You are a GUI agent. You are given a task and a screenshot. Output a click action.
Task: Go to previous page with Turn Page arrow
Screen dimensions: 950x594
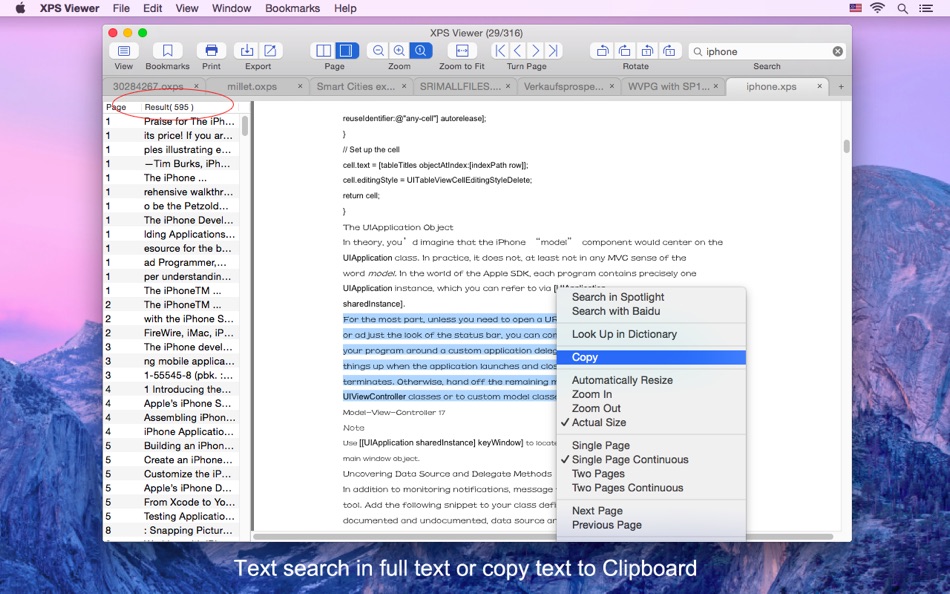click(x=517, y=51)
